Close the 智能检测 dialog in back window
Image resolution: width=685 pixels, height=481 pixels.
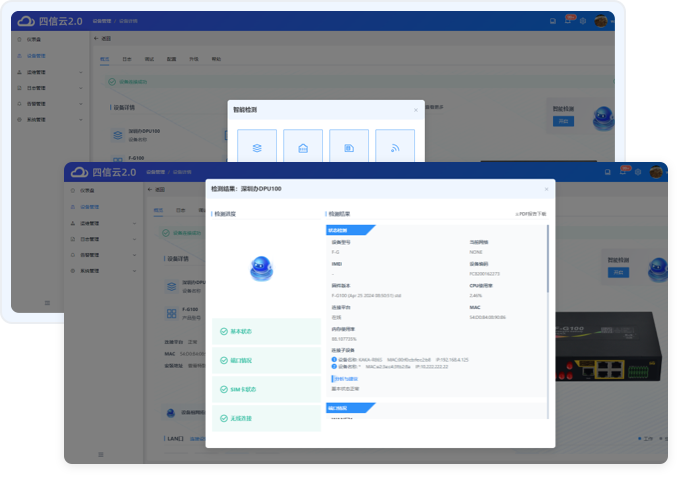[415, 110]
